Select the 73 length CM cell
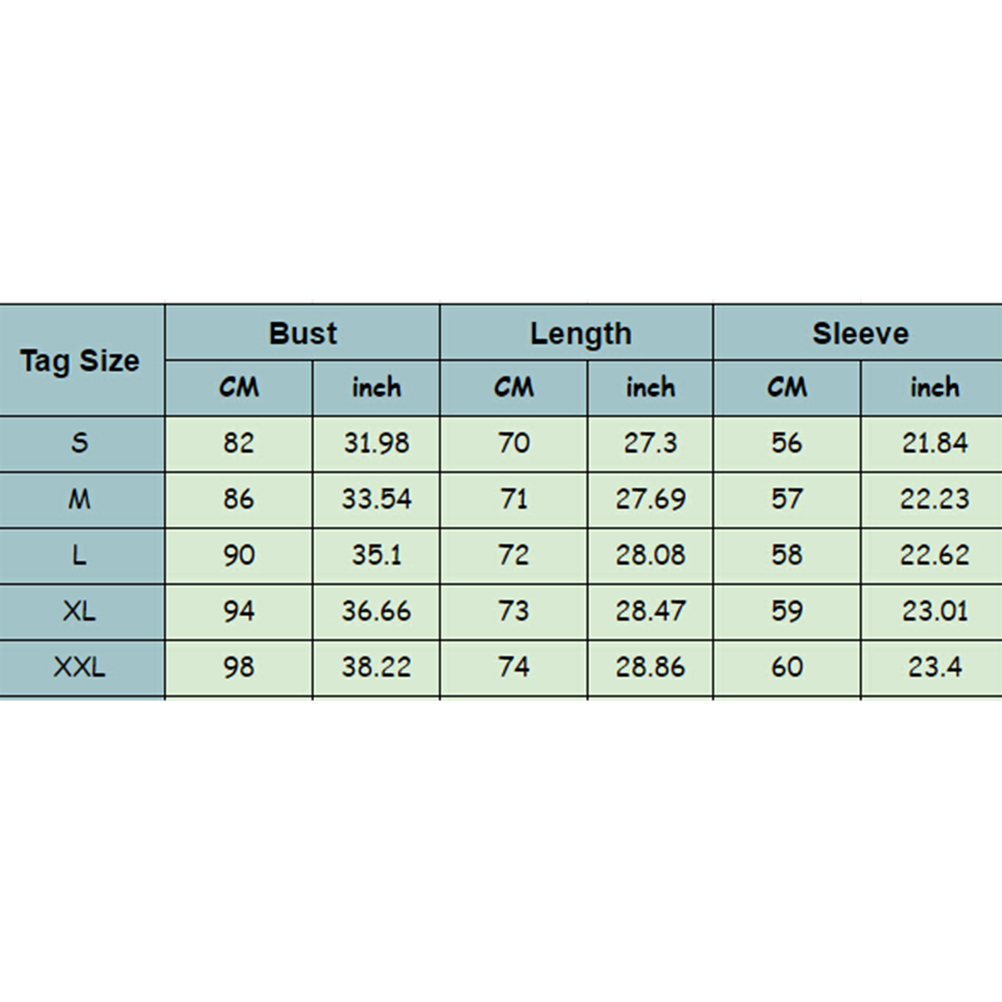The width and height of the screenshot is (1002, 1002). 513,611
